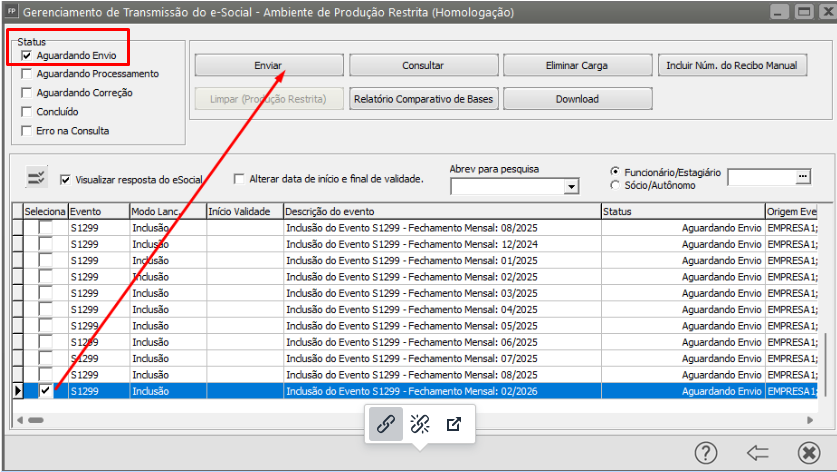Click the Eliminar Carga button
This screenshot has width=837, height=472.
(x=577, y=66)
